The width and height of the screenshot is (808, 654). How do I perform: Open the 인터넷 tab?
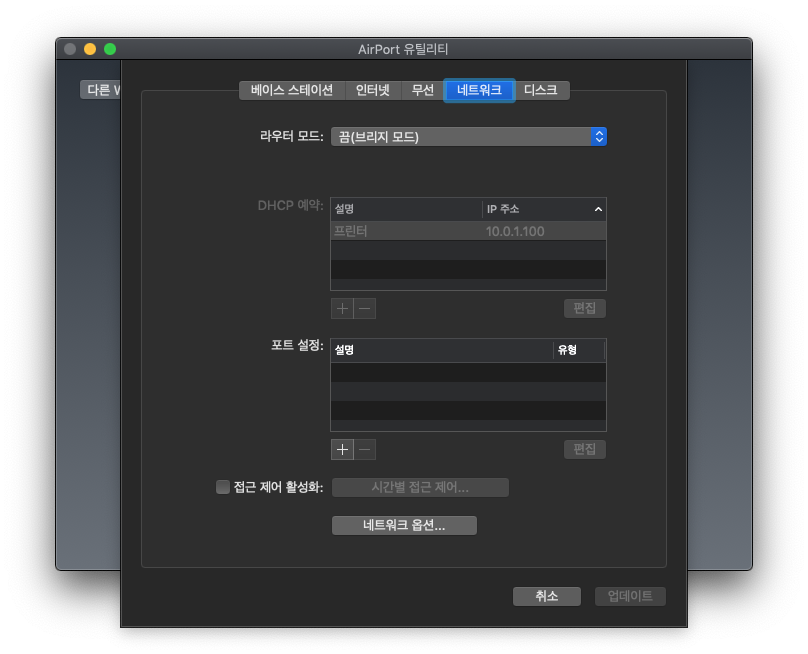click(373, 90)
